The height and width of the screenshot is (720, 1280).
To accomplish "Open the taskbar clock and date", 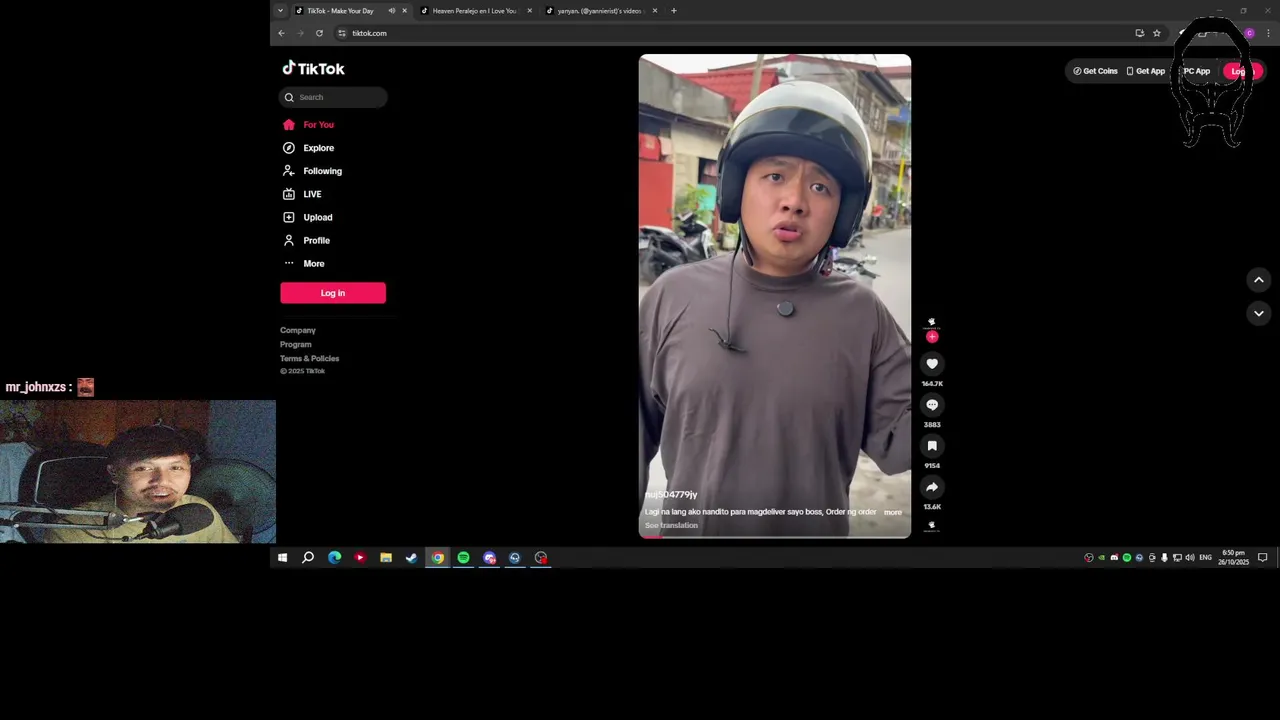I will click(x=1233, y=558).
